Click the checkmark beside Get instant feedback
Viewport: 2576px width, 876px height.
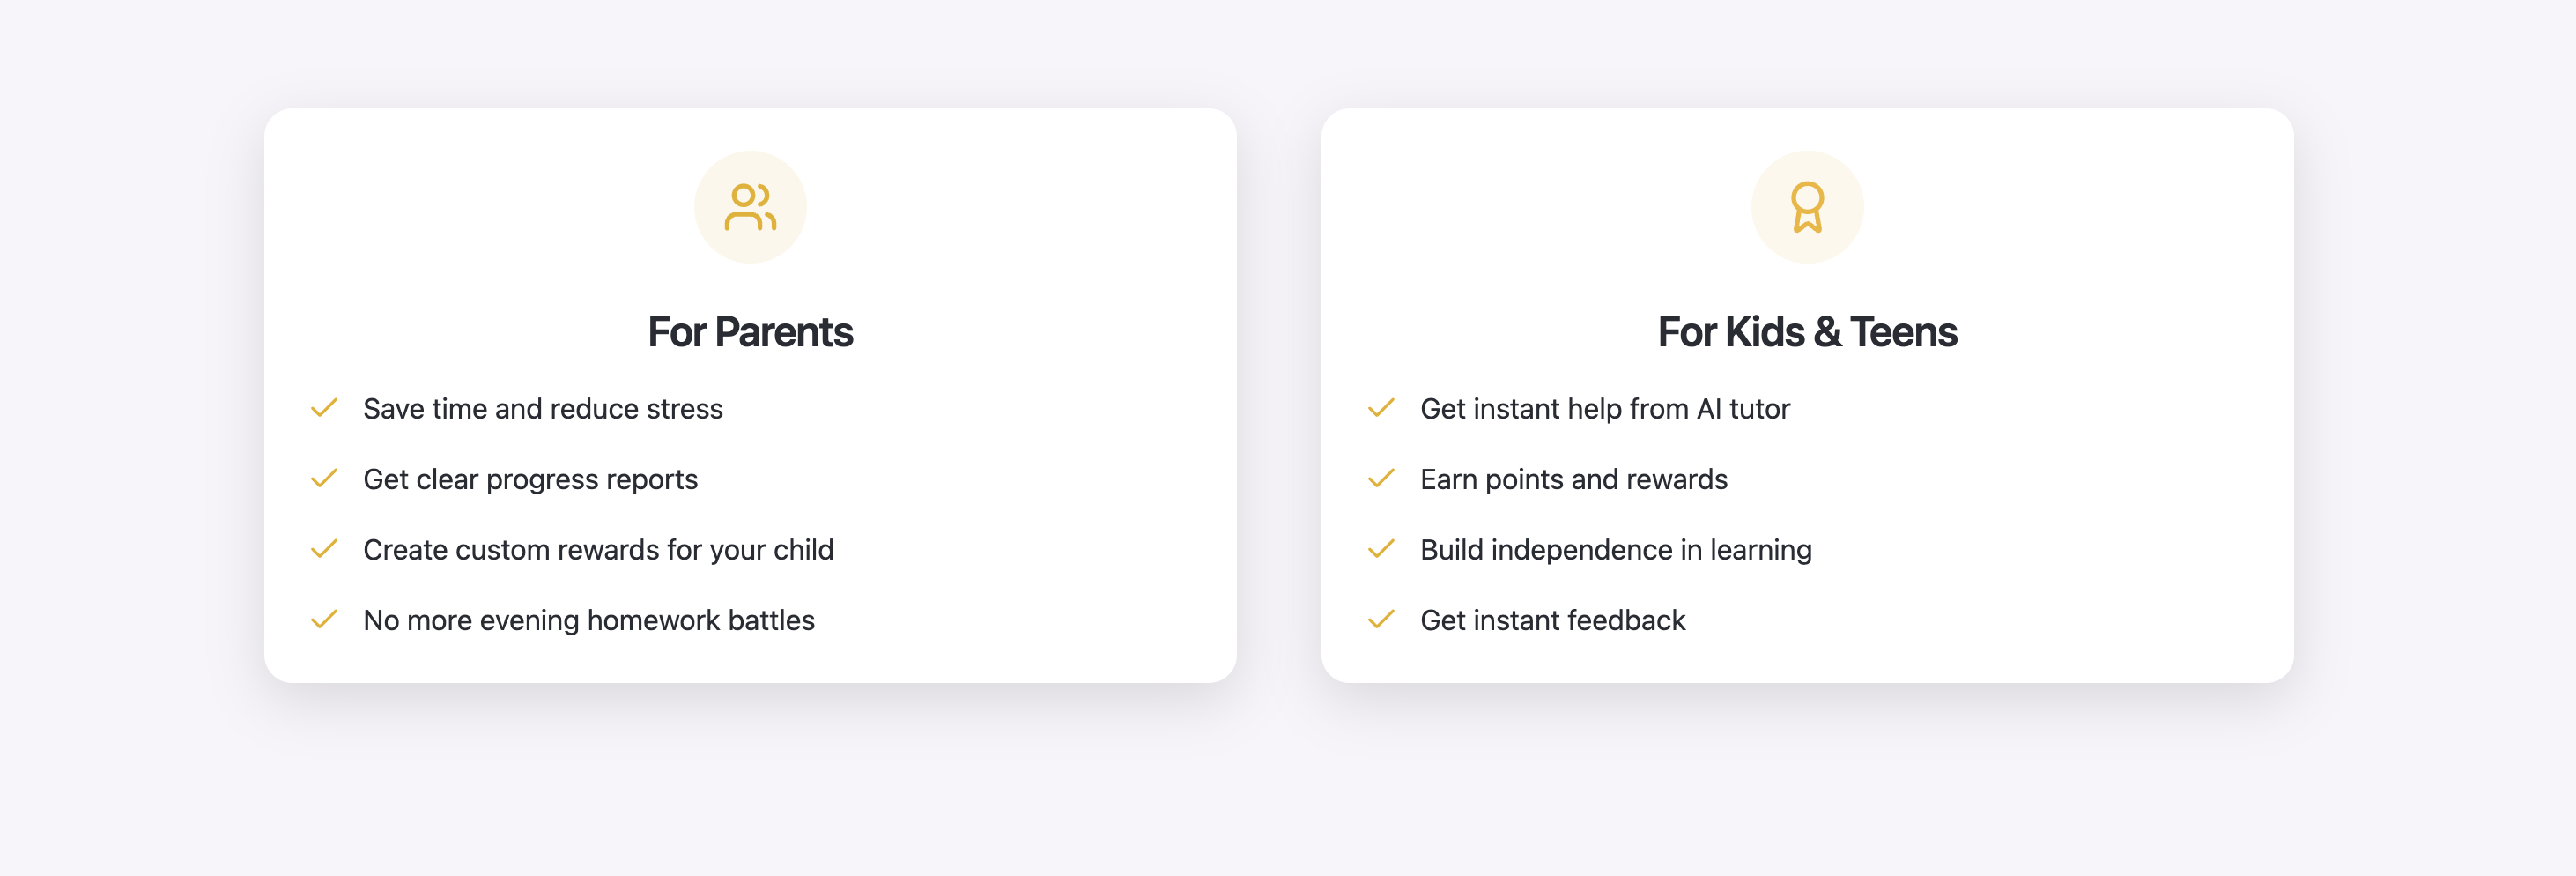coord(1381,619)
